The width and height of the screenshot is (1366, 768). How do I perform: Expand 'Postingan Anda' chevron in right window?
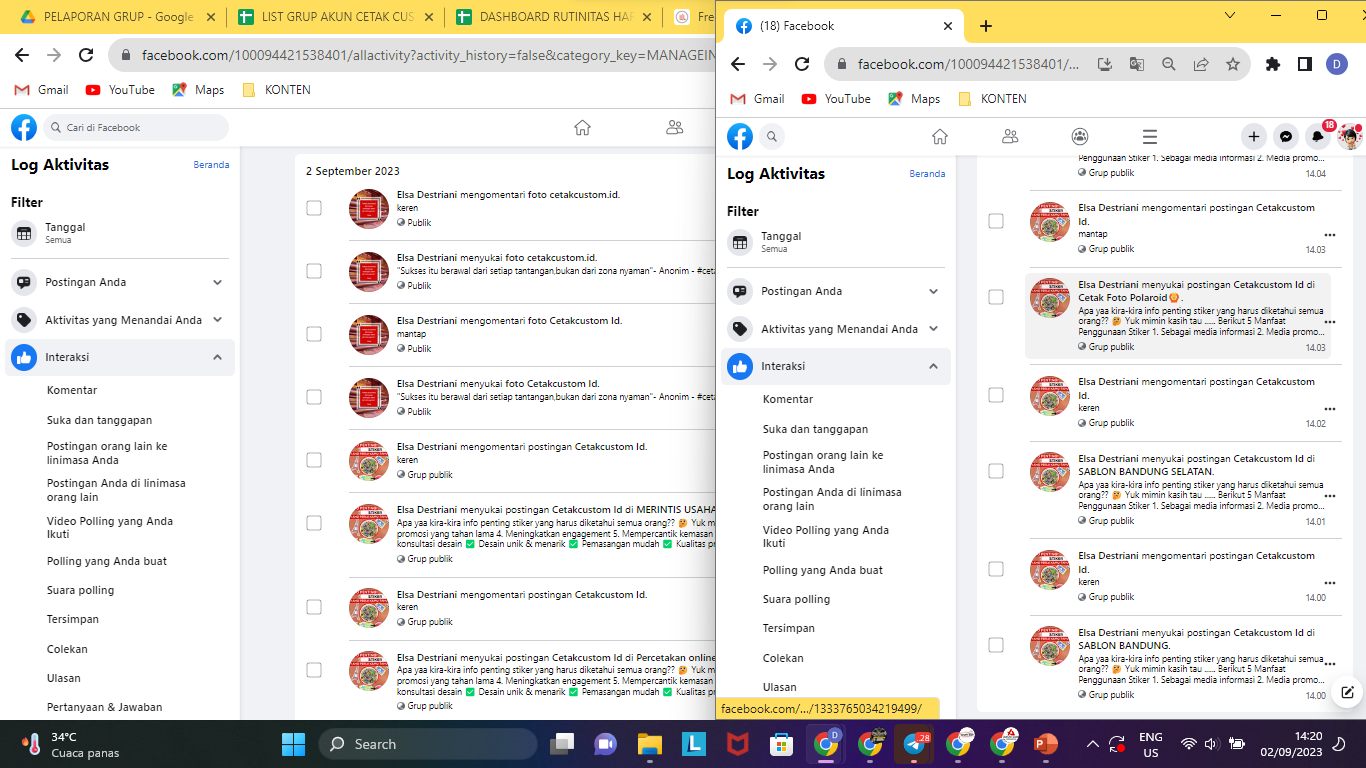(934, 291)
